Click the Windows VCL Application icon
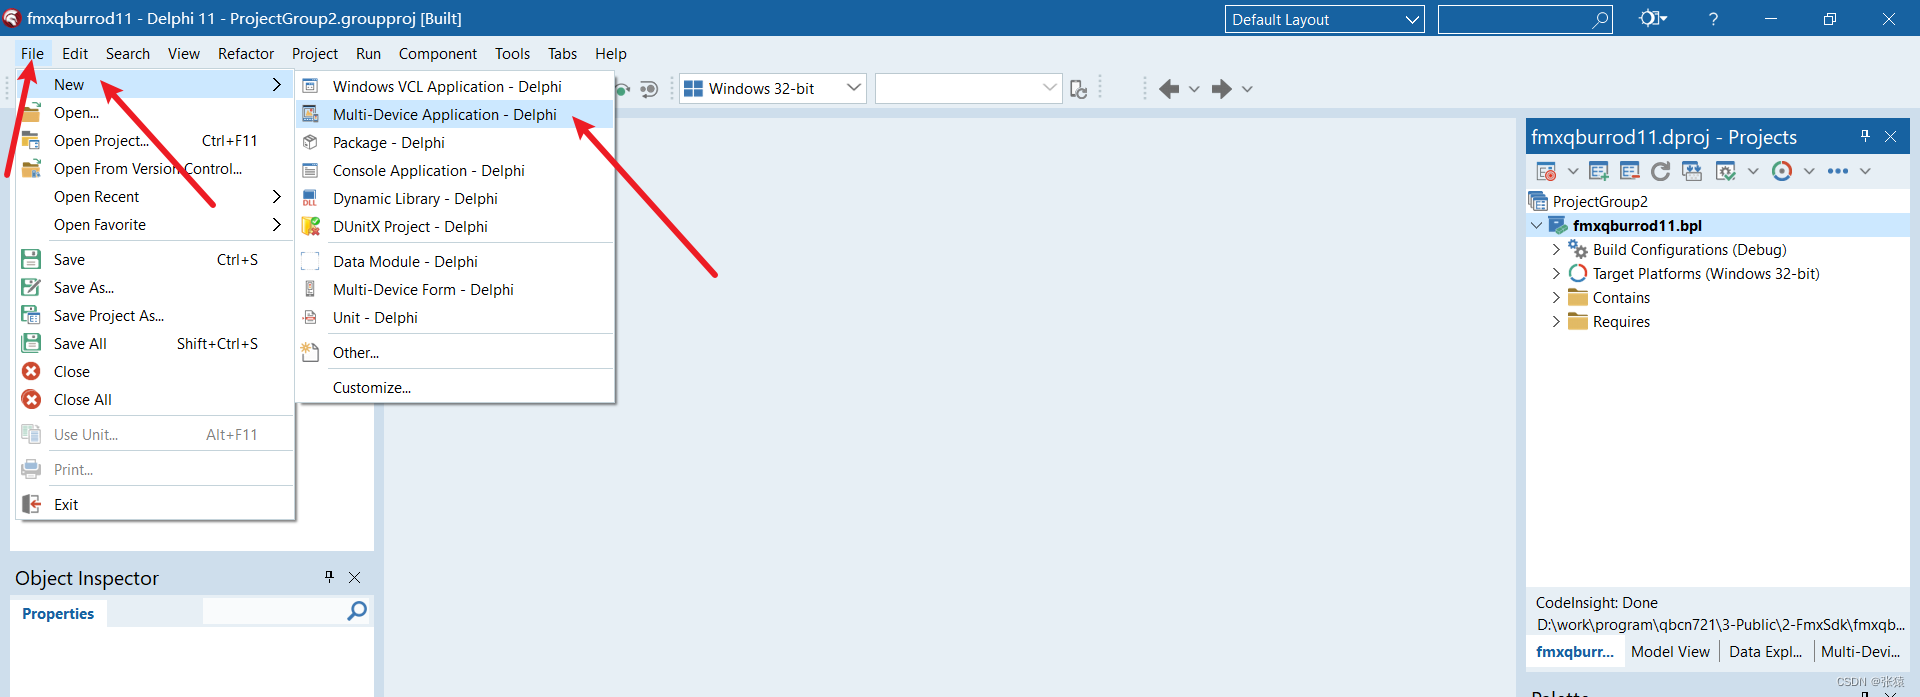Viewport: 1920px width, 697px height. tap(310, 86)
